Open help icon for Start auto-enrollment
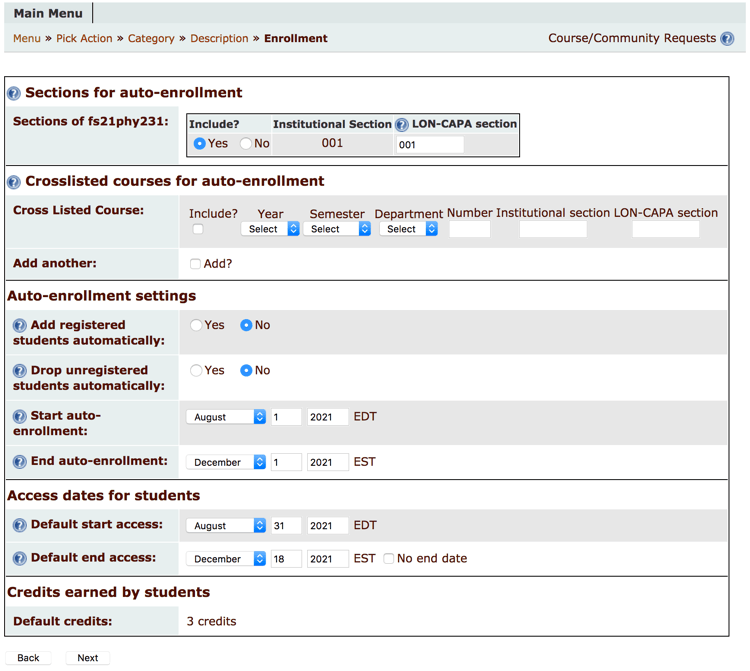The image size is (750, 671). pyautogui.click(x=20, y=416)
